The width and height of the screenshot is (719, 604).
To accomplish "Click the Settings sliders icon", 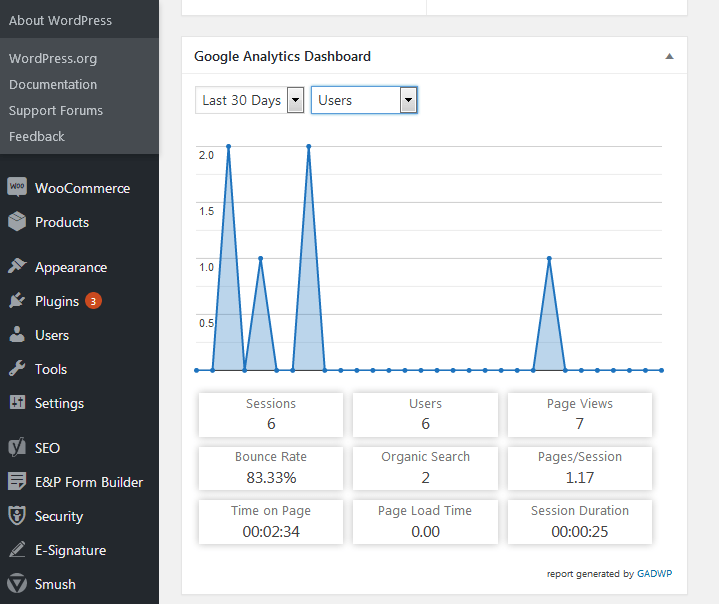I will [x=17, y=403].
